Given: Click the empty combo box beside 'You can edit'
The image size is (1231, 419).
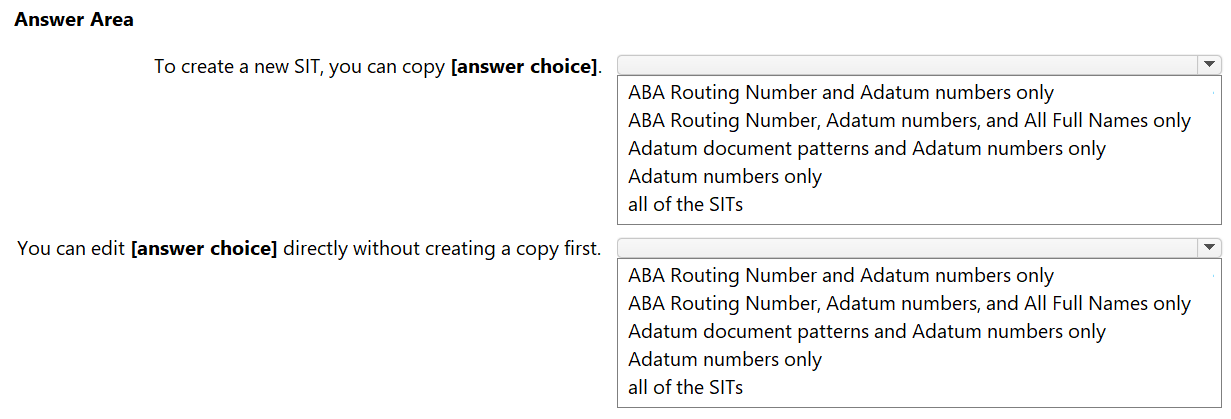Looking at the screenshot, I should pos(919,247).
